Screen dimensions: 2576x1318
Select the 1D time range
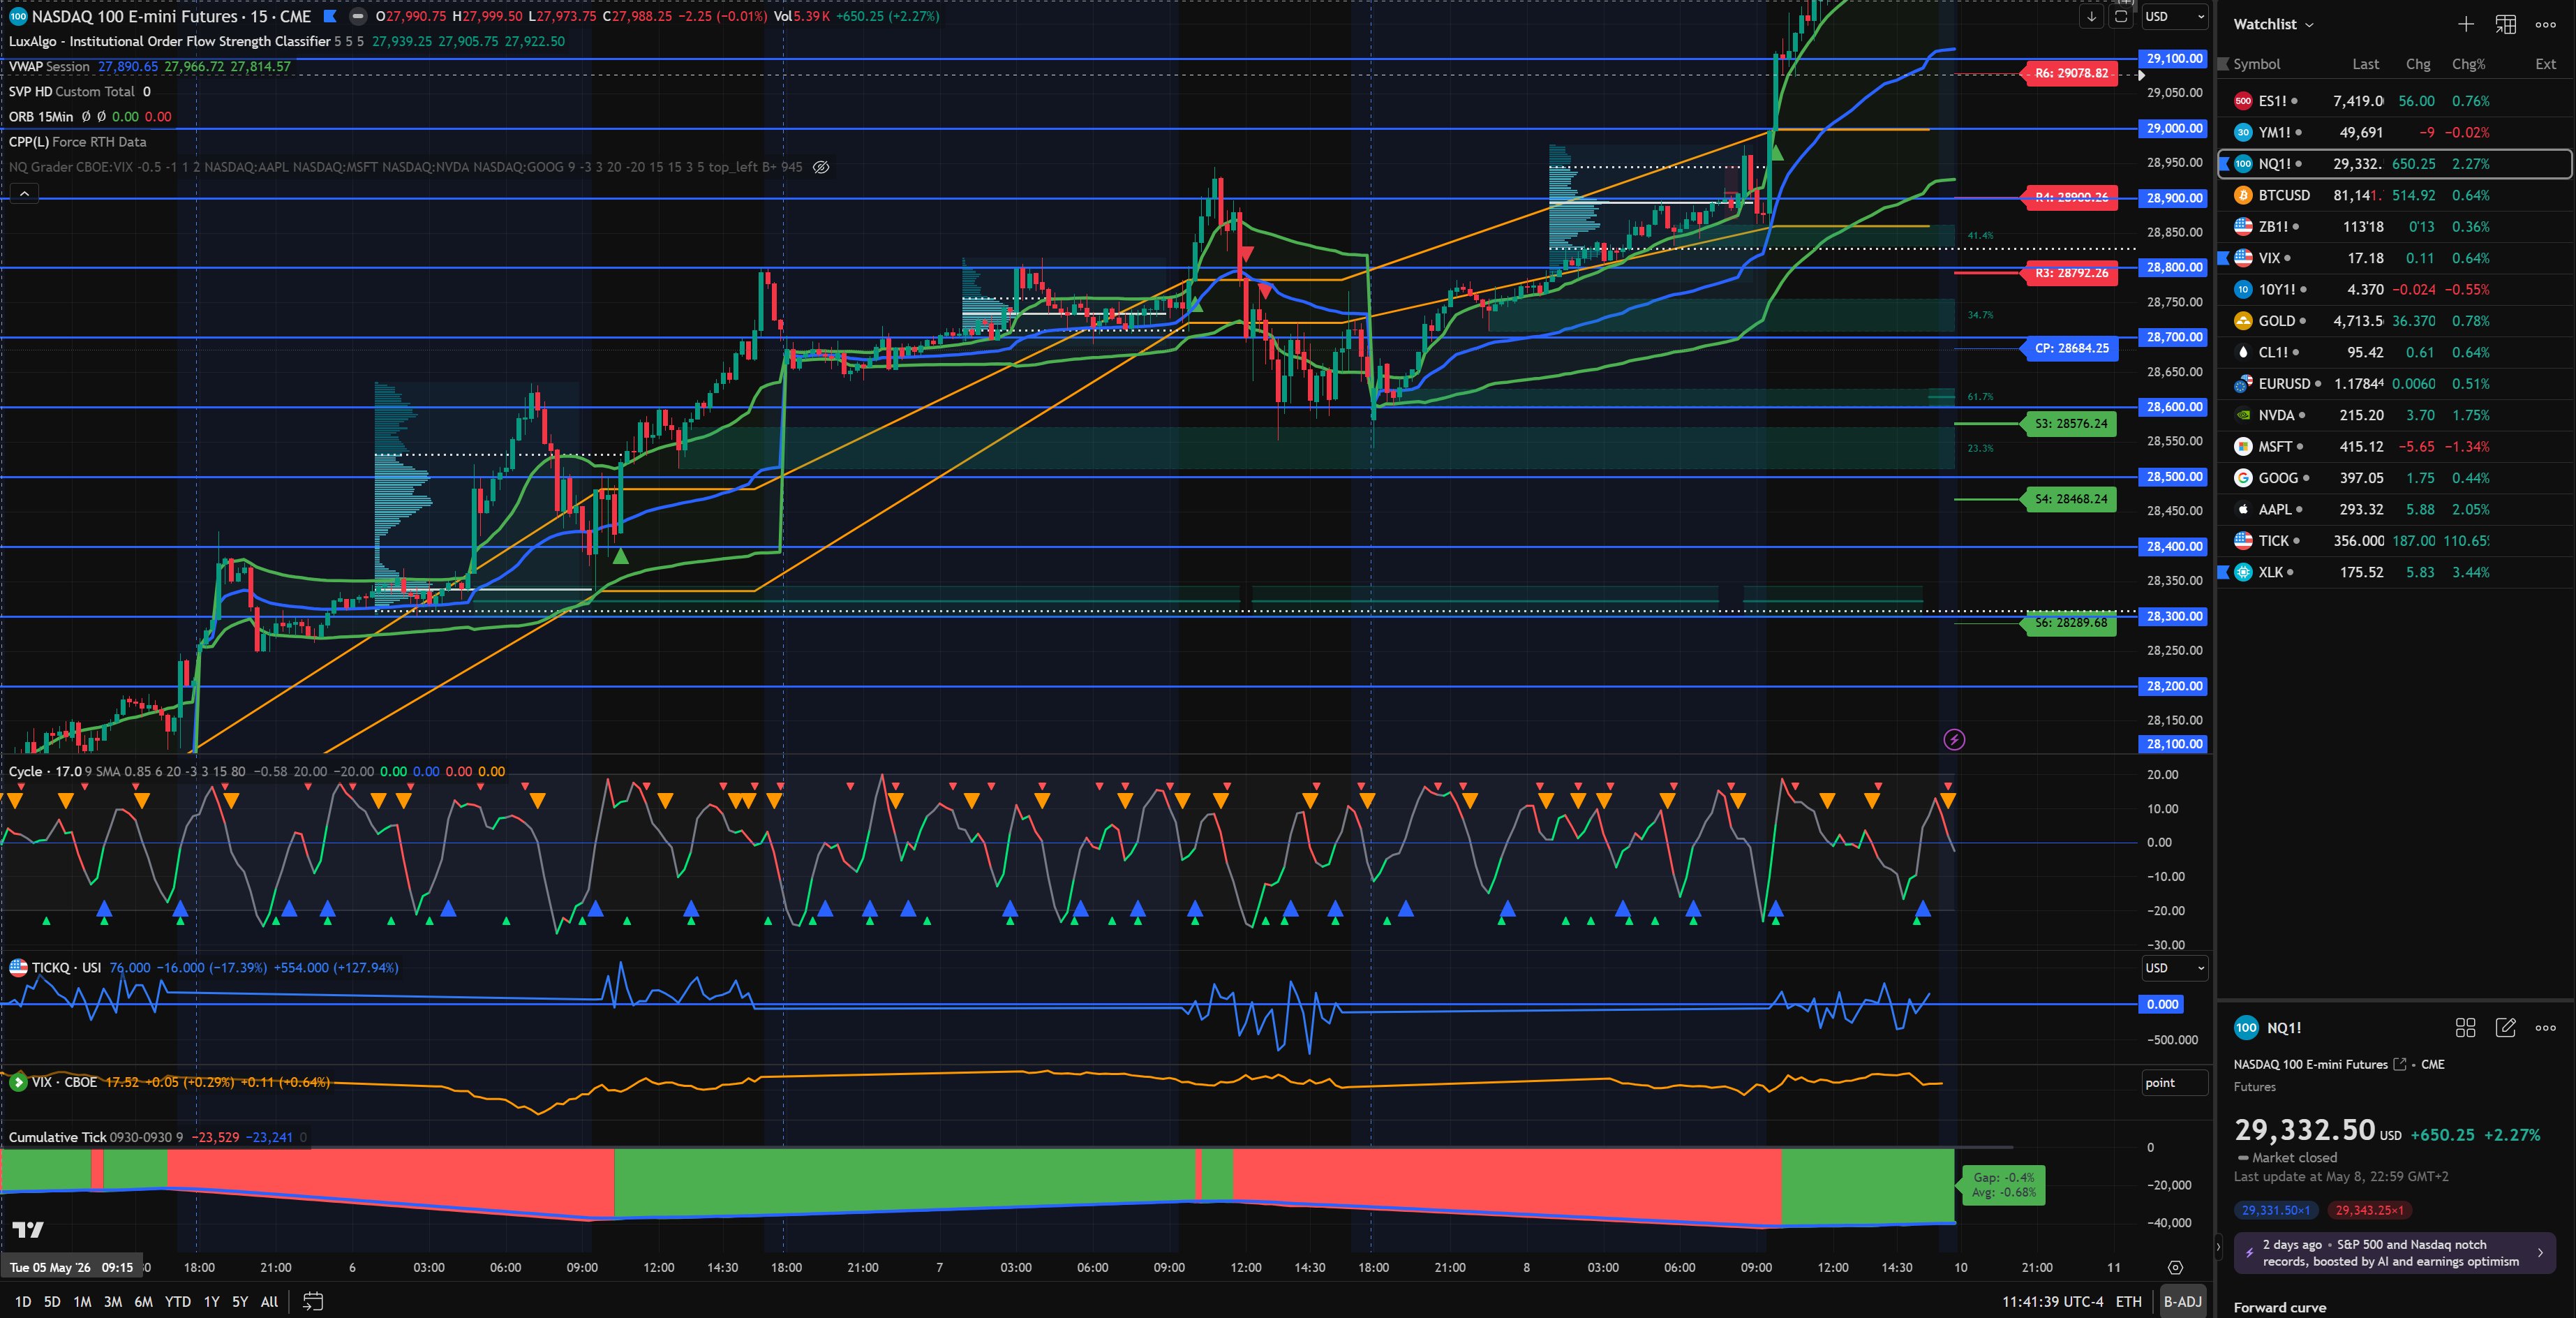[x=23, y=1301]
